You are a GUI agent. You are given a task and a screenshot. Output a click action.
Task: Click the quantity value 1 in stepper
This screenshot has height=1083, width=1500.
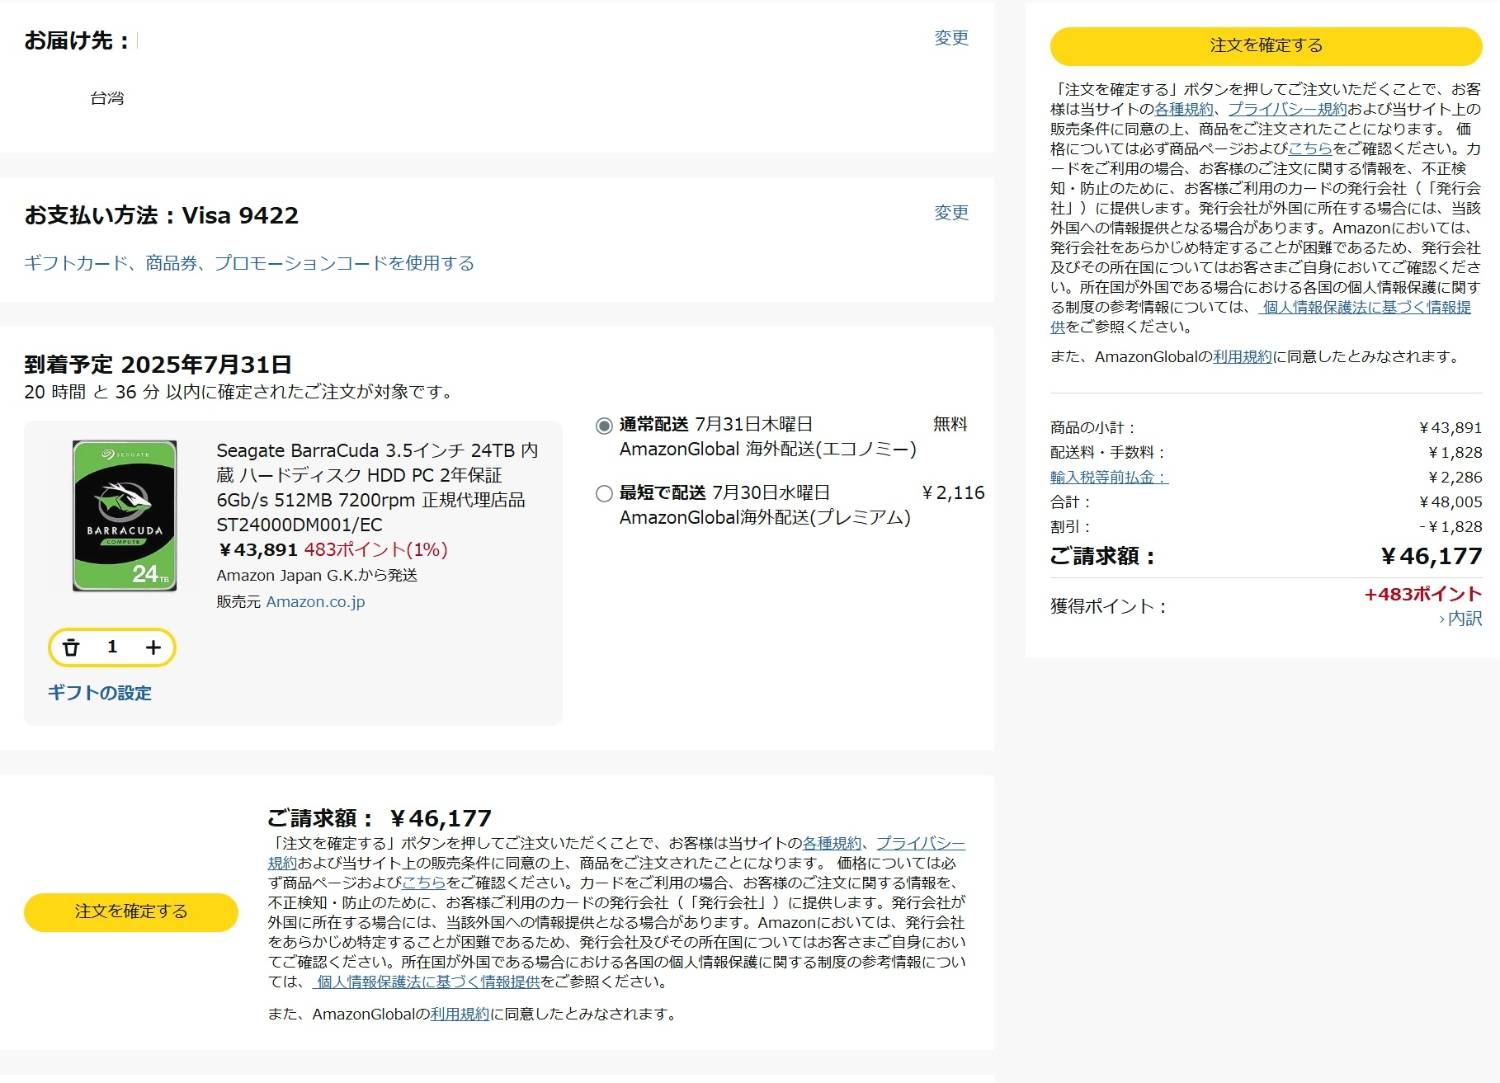click(x=112, y=647)
